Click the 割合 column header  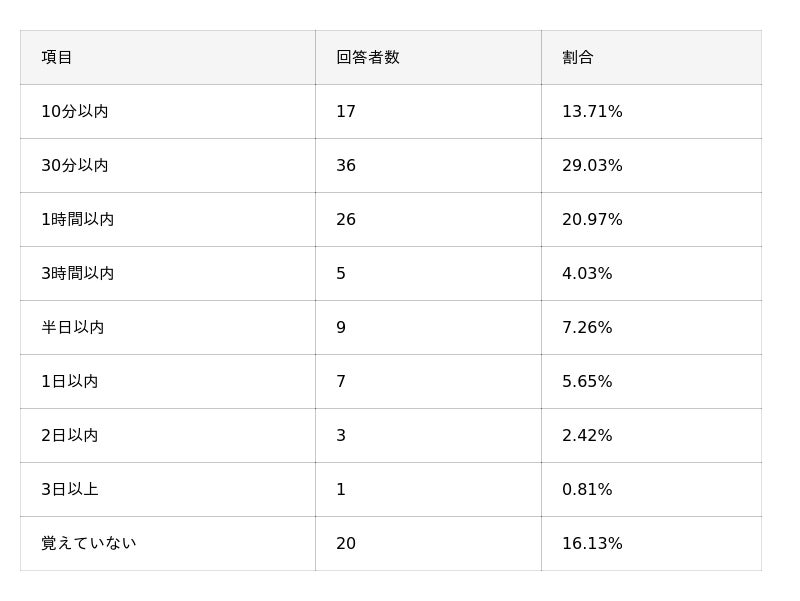point(578,58)
